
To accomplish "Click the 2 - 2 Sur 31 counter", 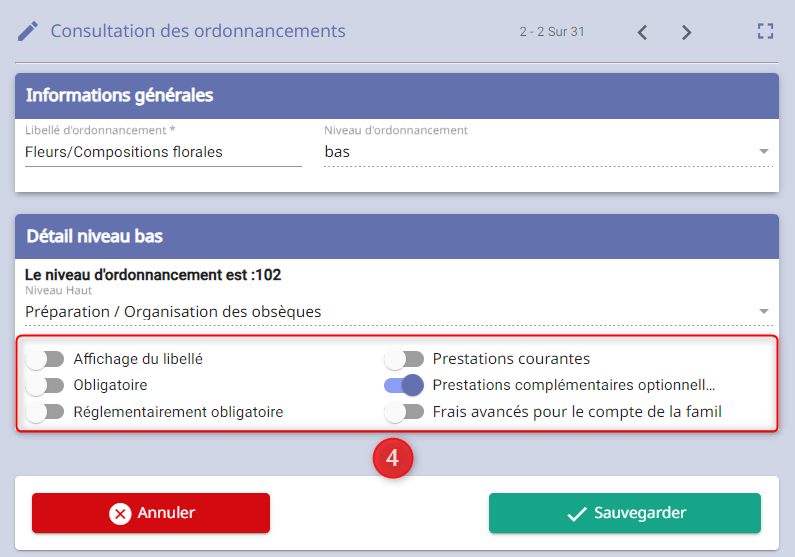I will point(552,32).
